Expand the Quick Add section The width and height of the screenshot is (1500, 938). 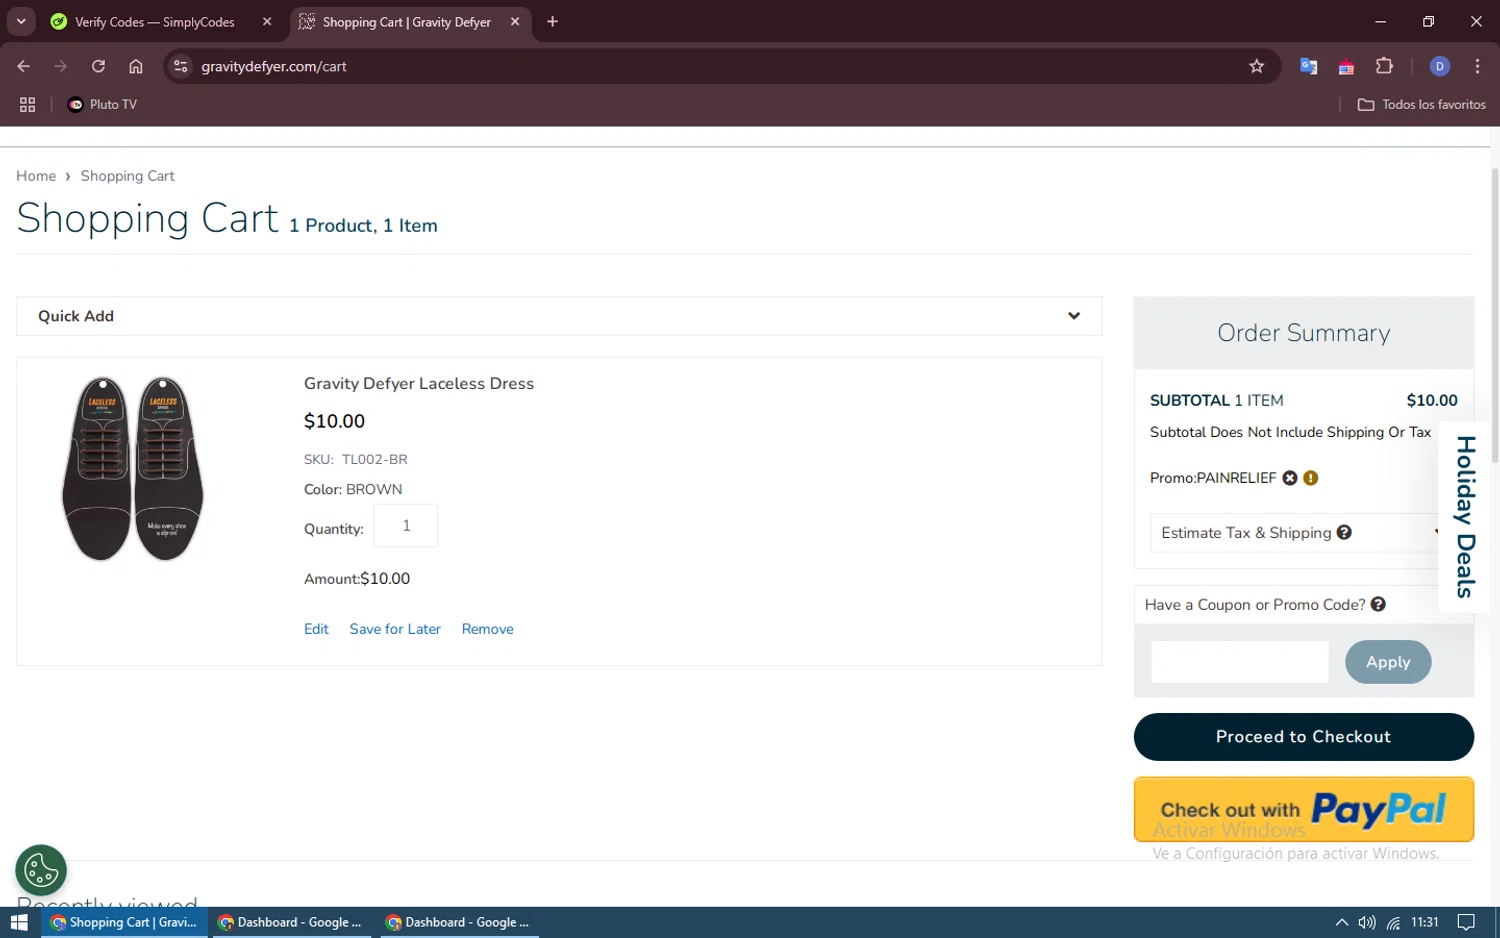tap(559, 316)
